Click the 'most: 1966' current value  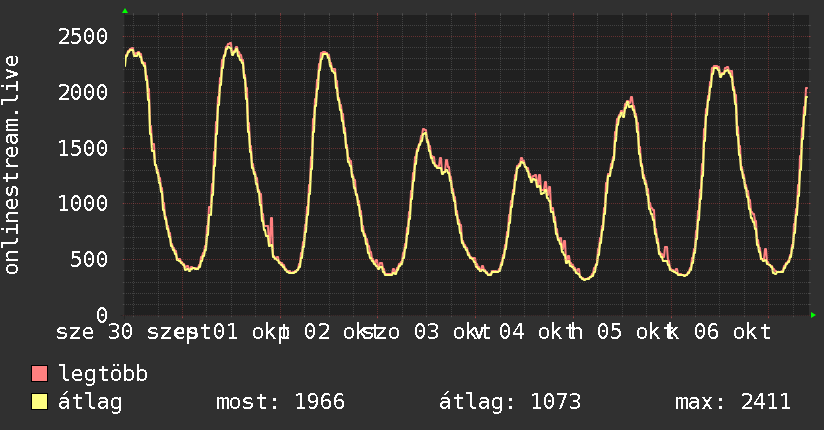pos(281,402)
